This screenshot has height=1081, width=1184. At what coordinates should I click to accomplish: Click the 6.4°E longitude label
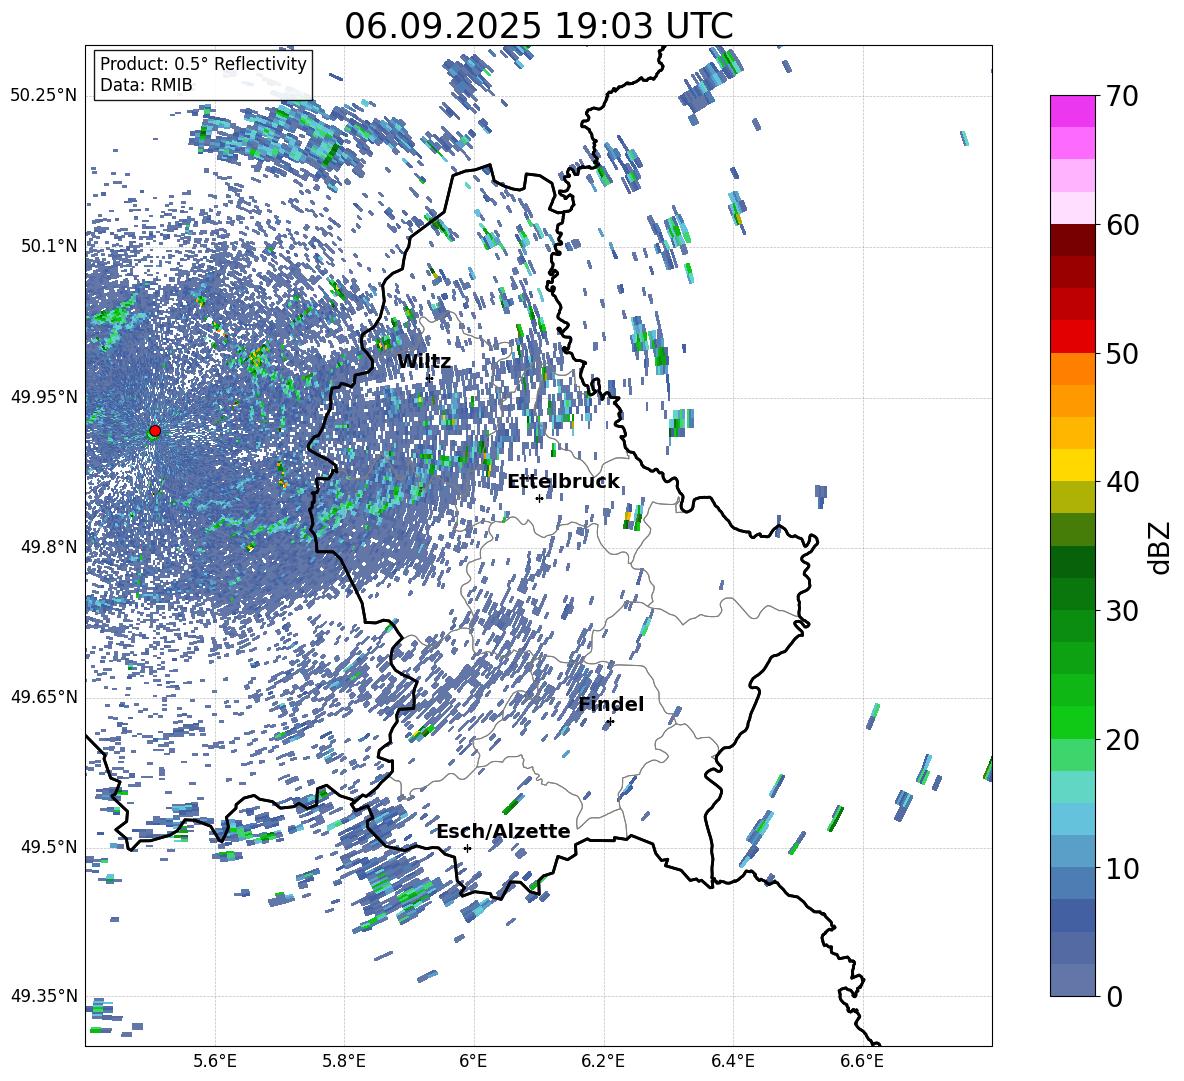coord(732,1061)
